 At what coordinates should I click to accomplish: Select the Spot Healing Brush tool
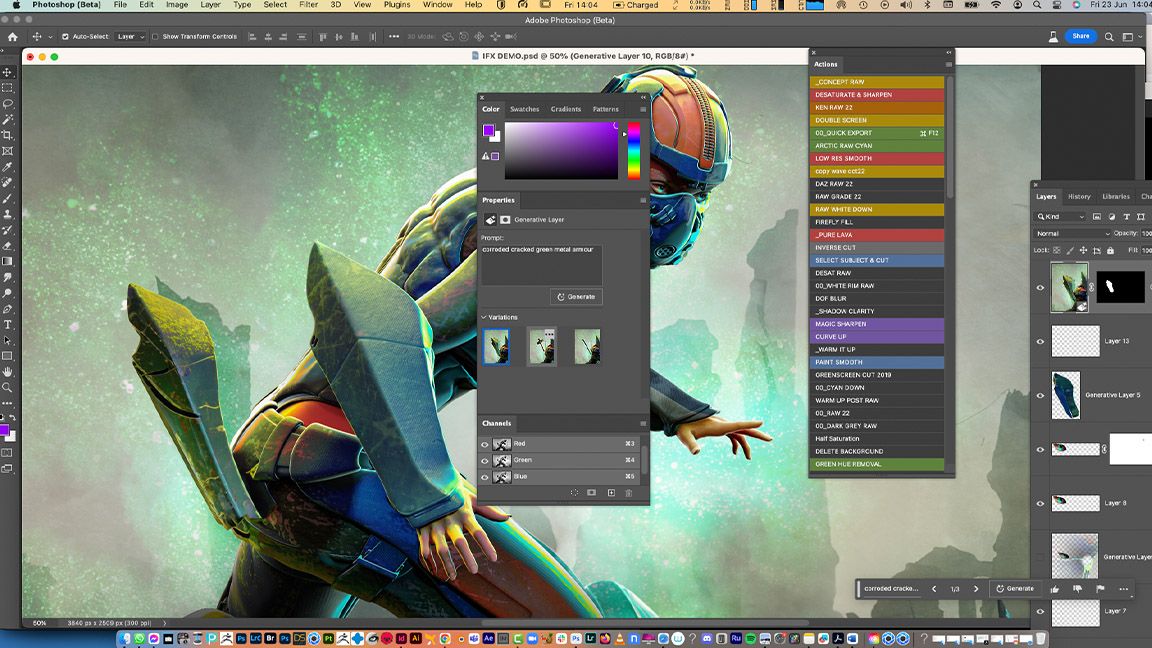pyautogui.click(x=7, y=182)
